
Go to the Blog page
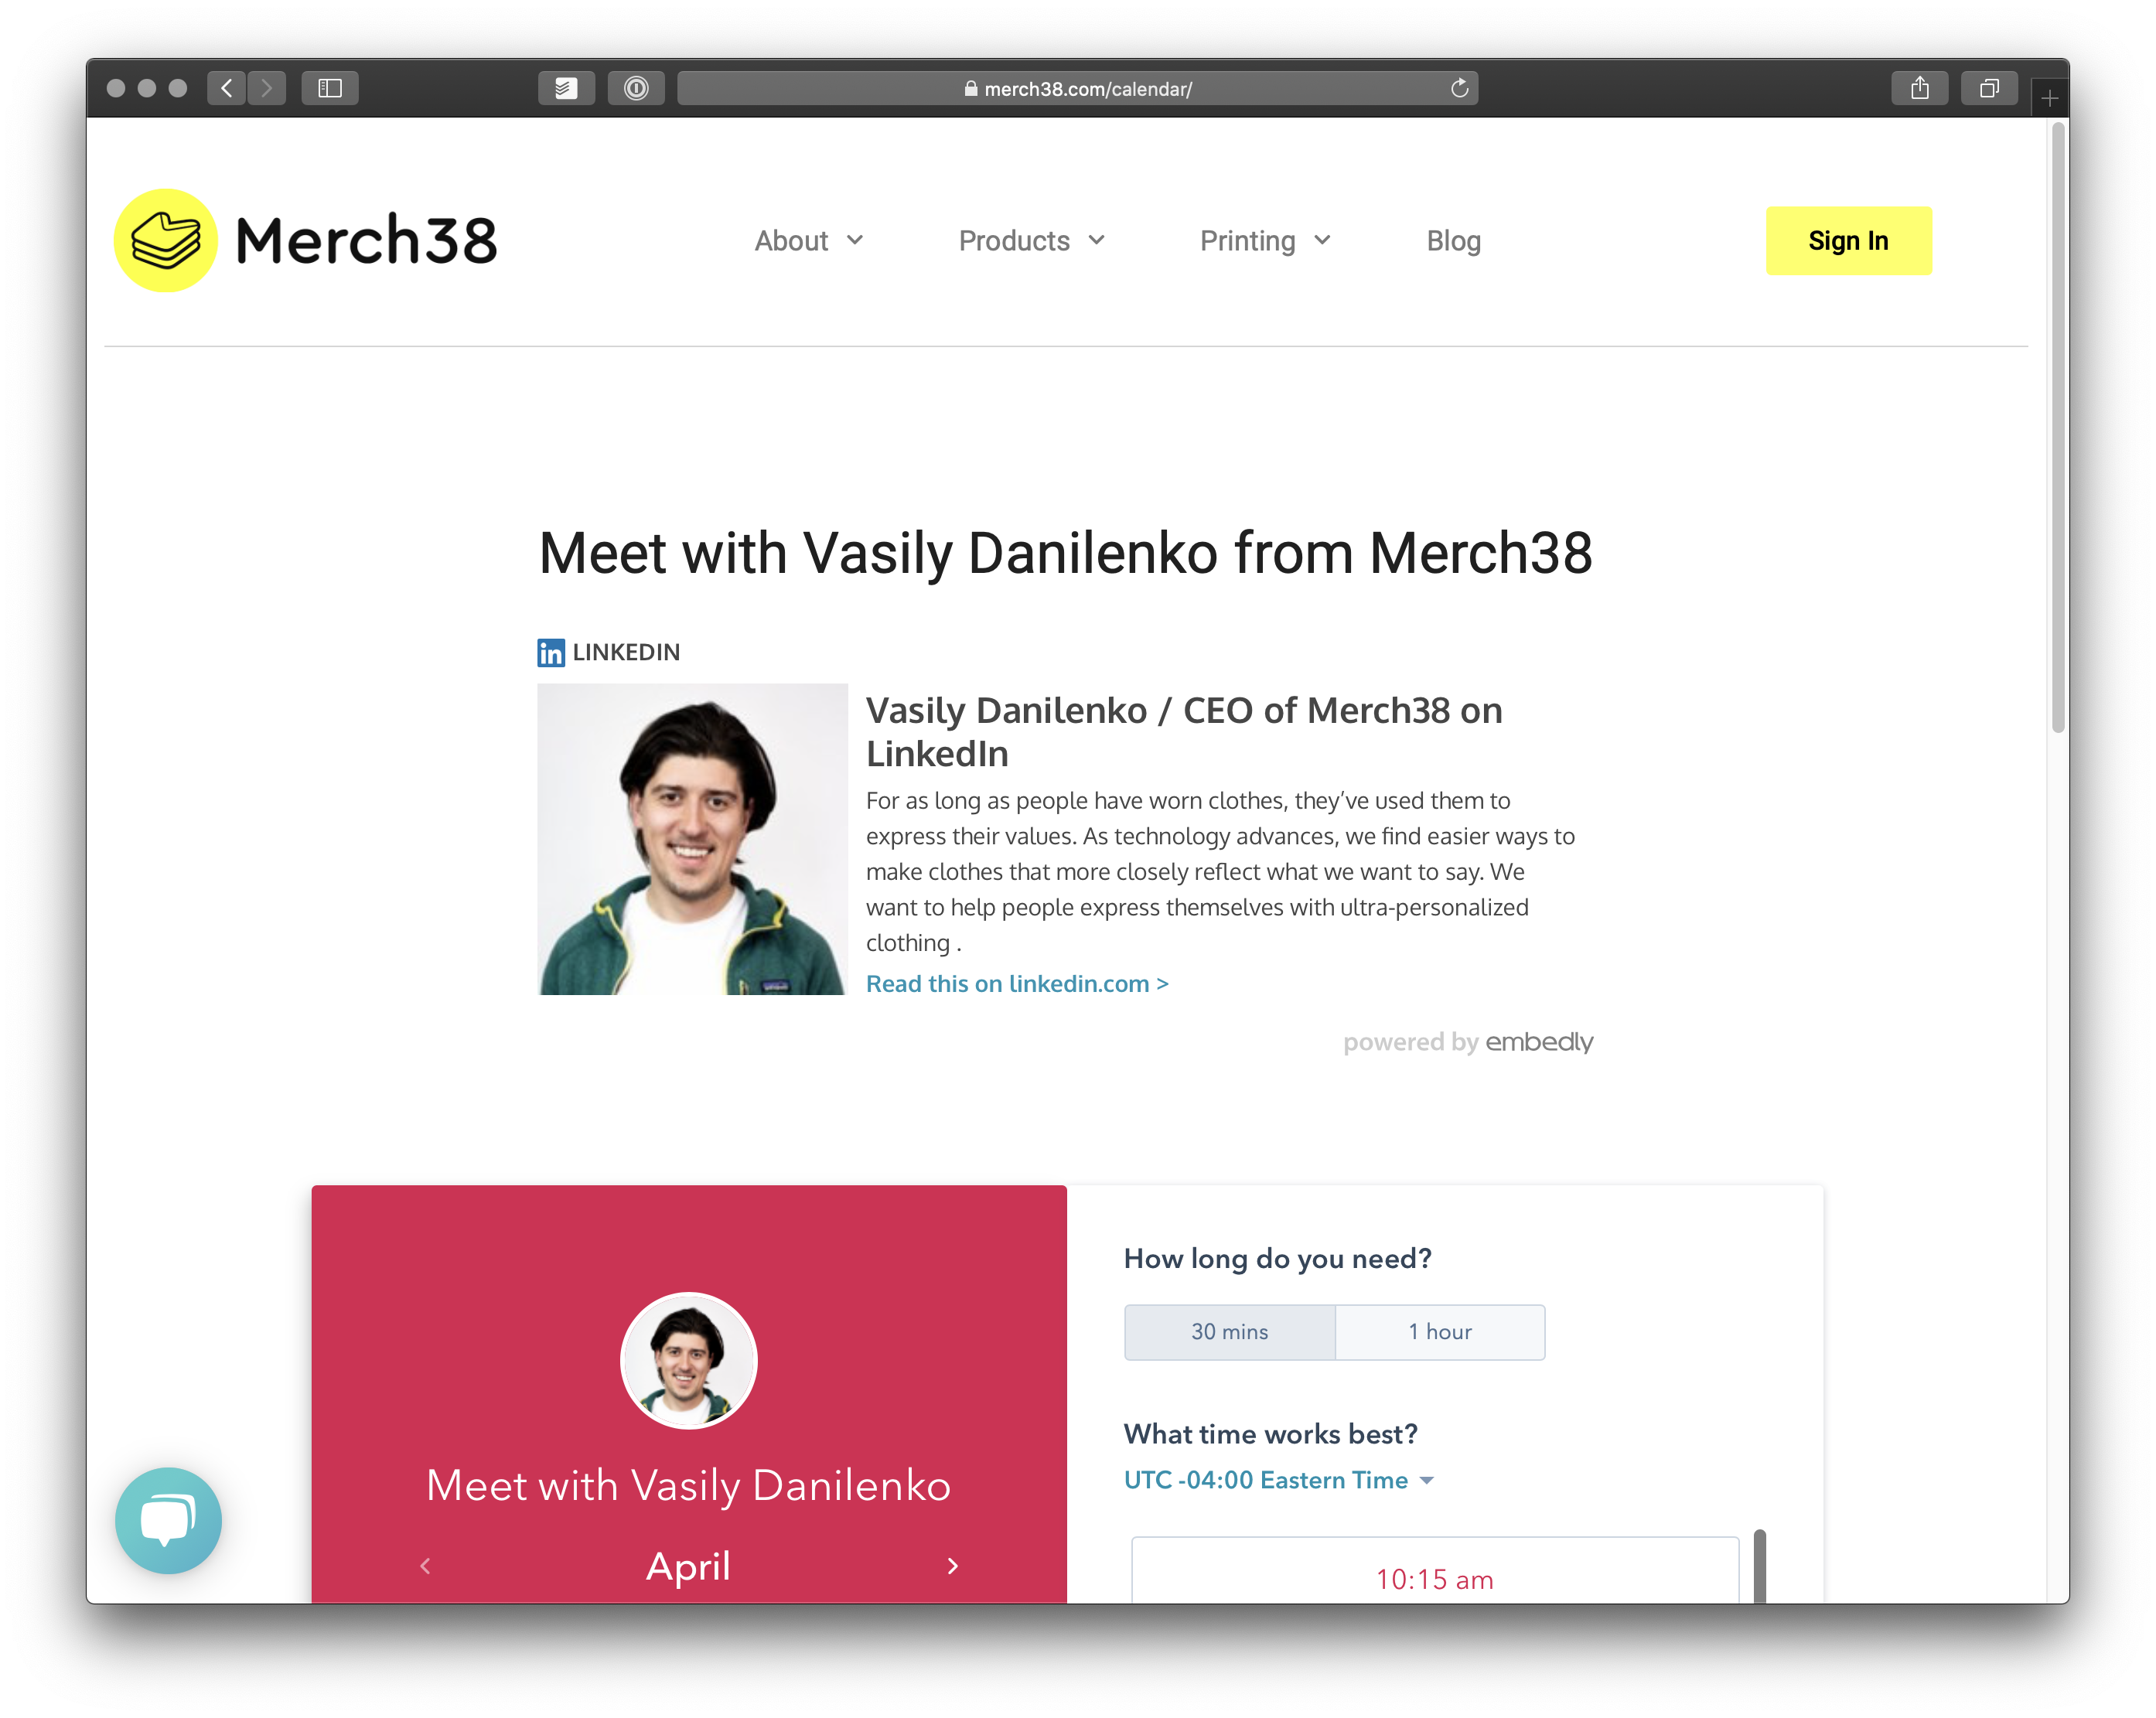pyautogui.click(x=1453, y=240)
